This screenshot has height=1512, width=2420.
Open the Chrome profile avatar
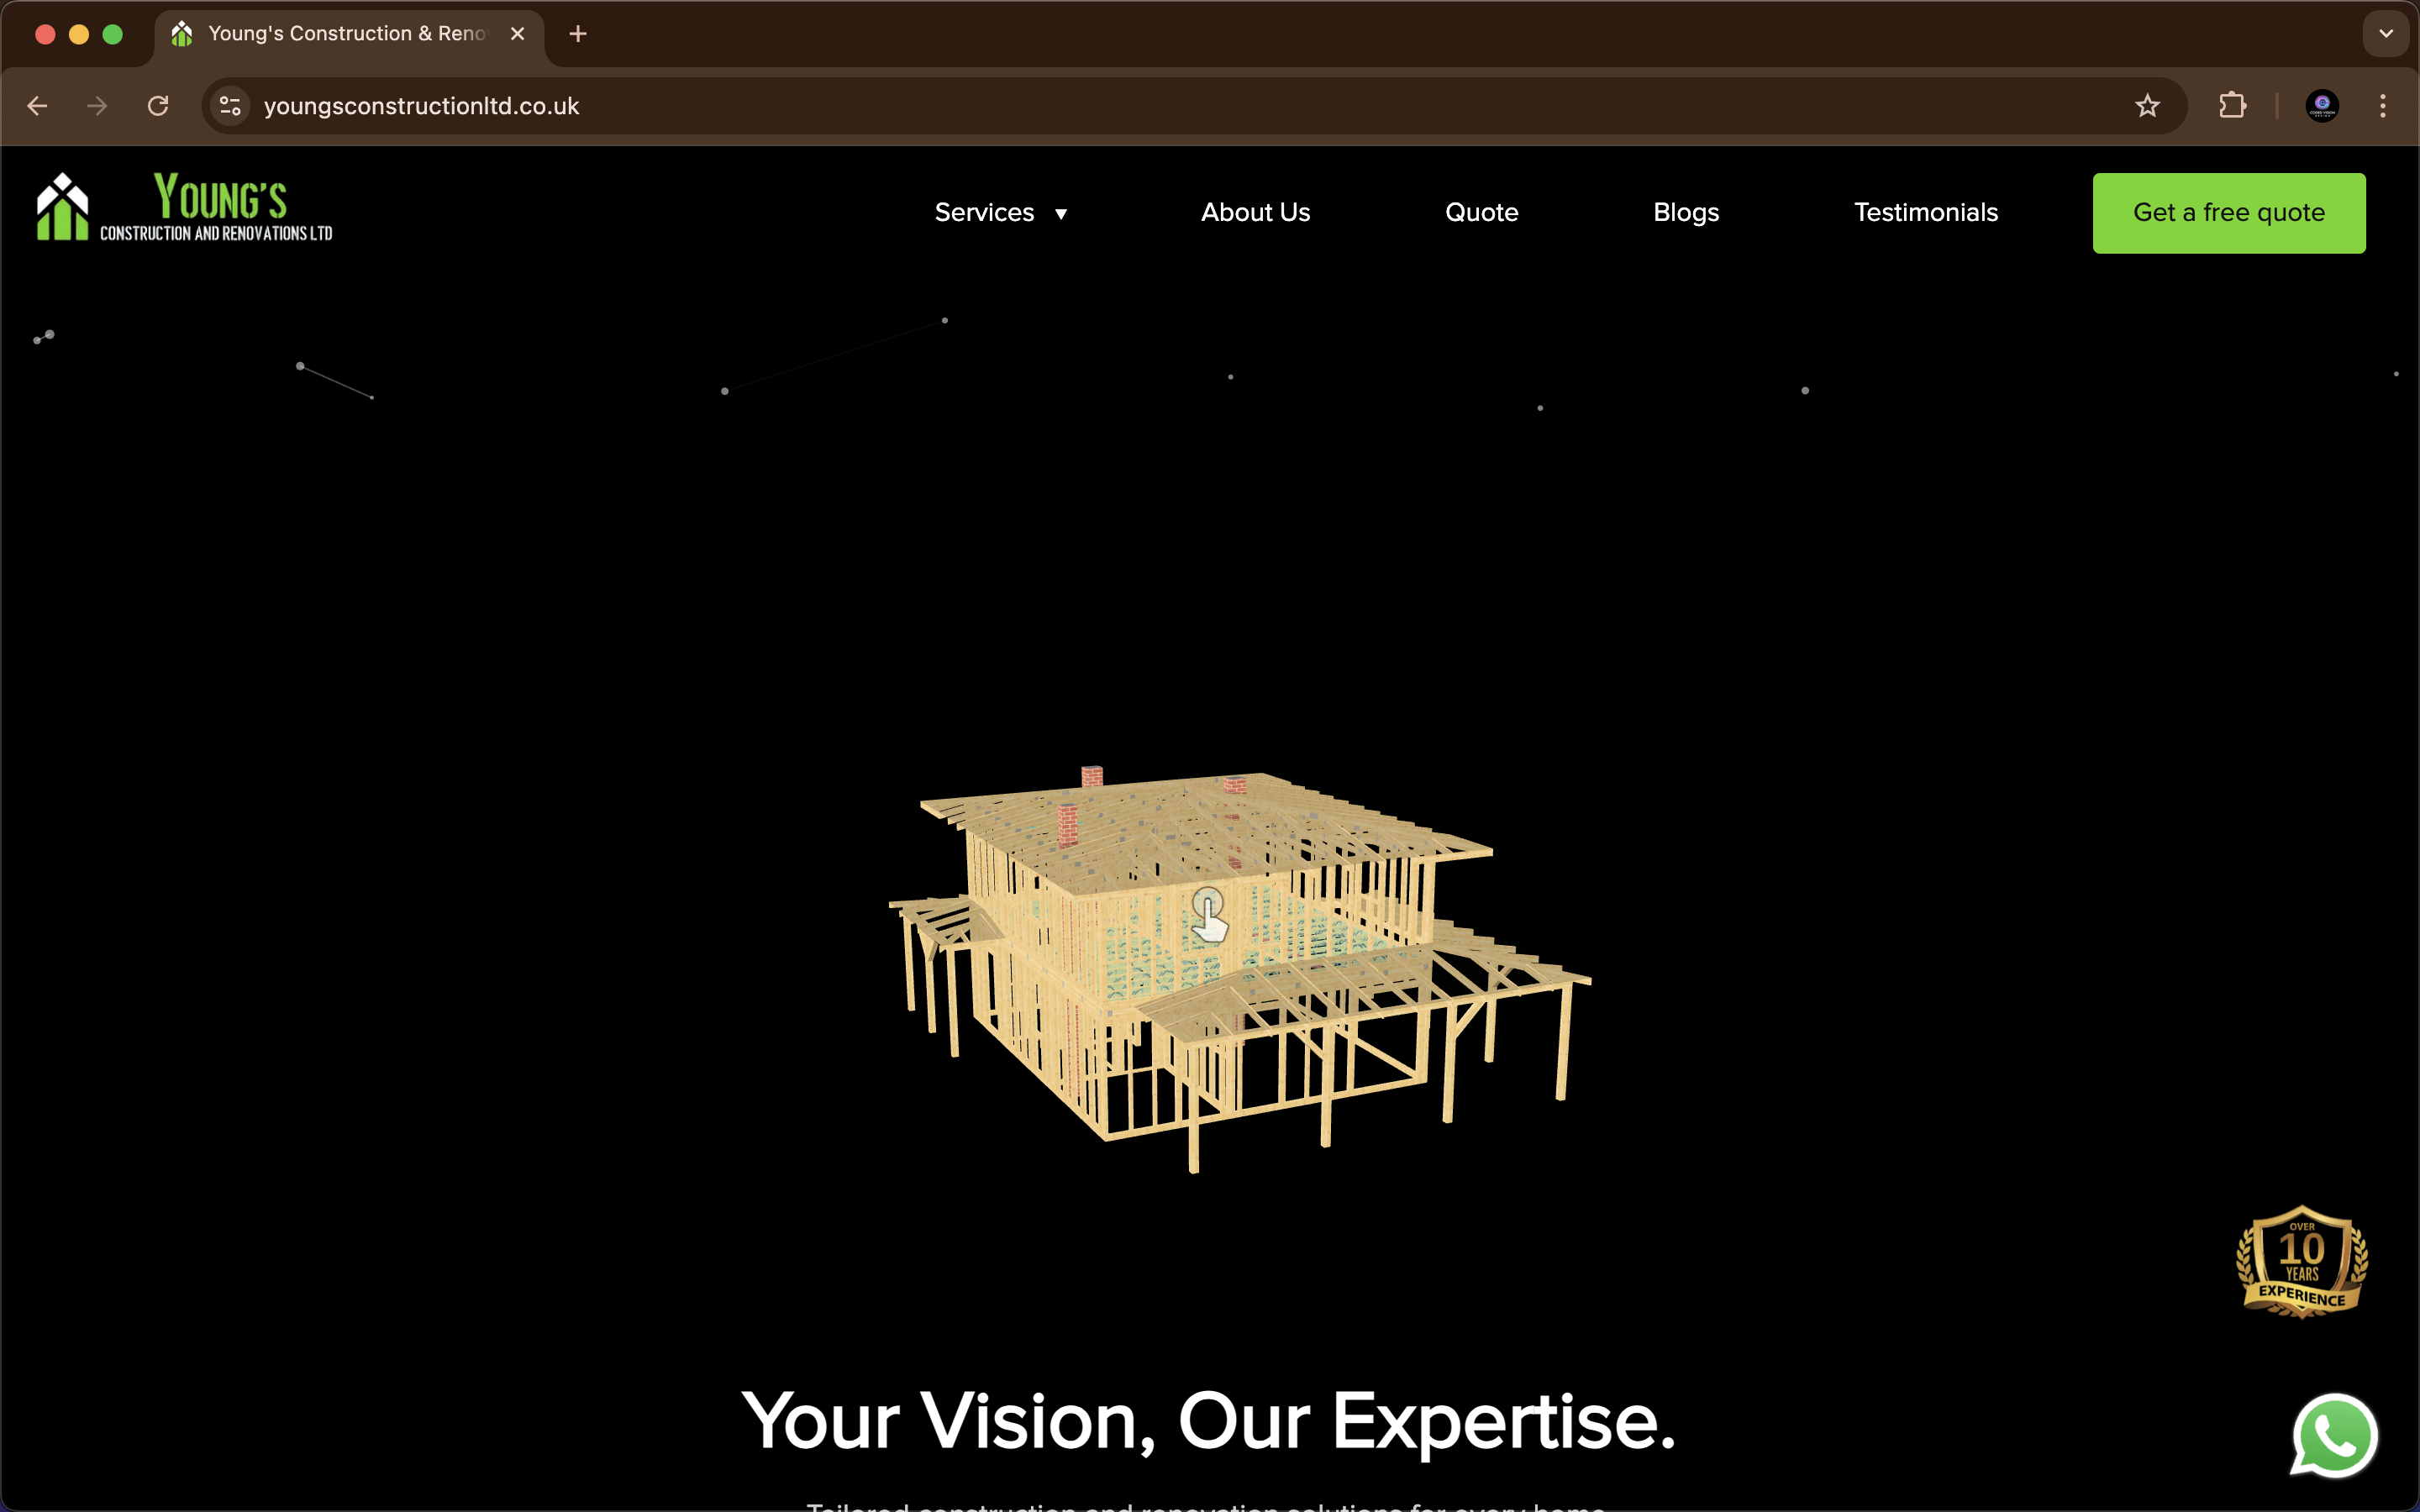click(x=2321, y=106)
